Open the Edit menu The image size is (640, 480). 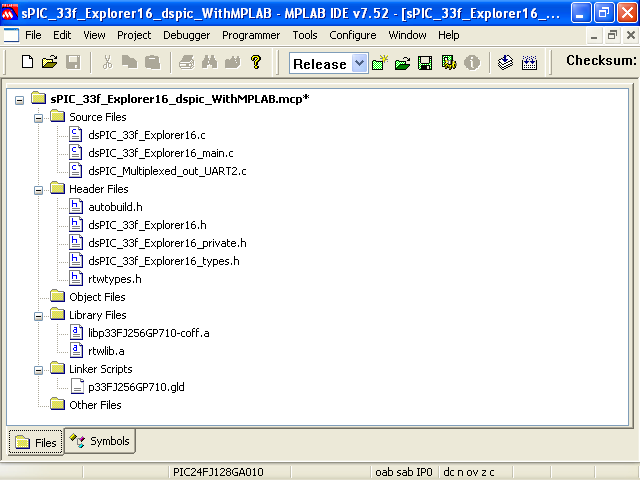click(x=62, y=36)
